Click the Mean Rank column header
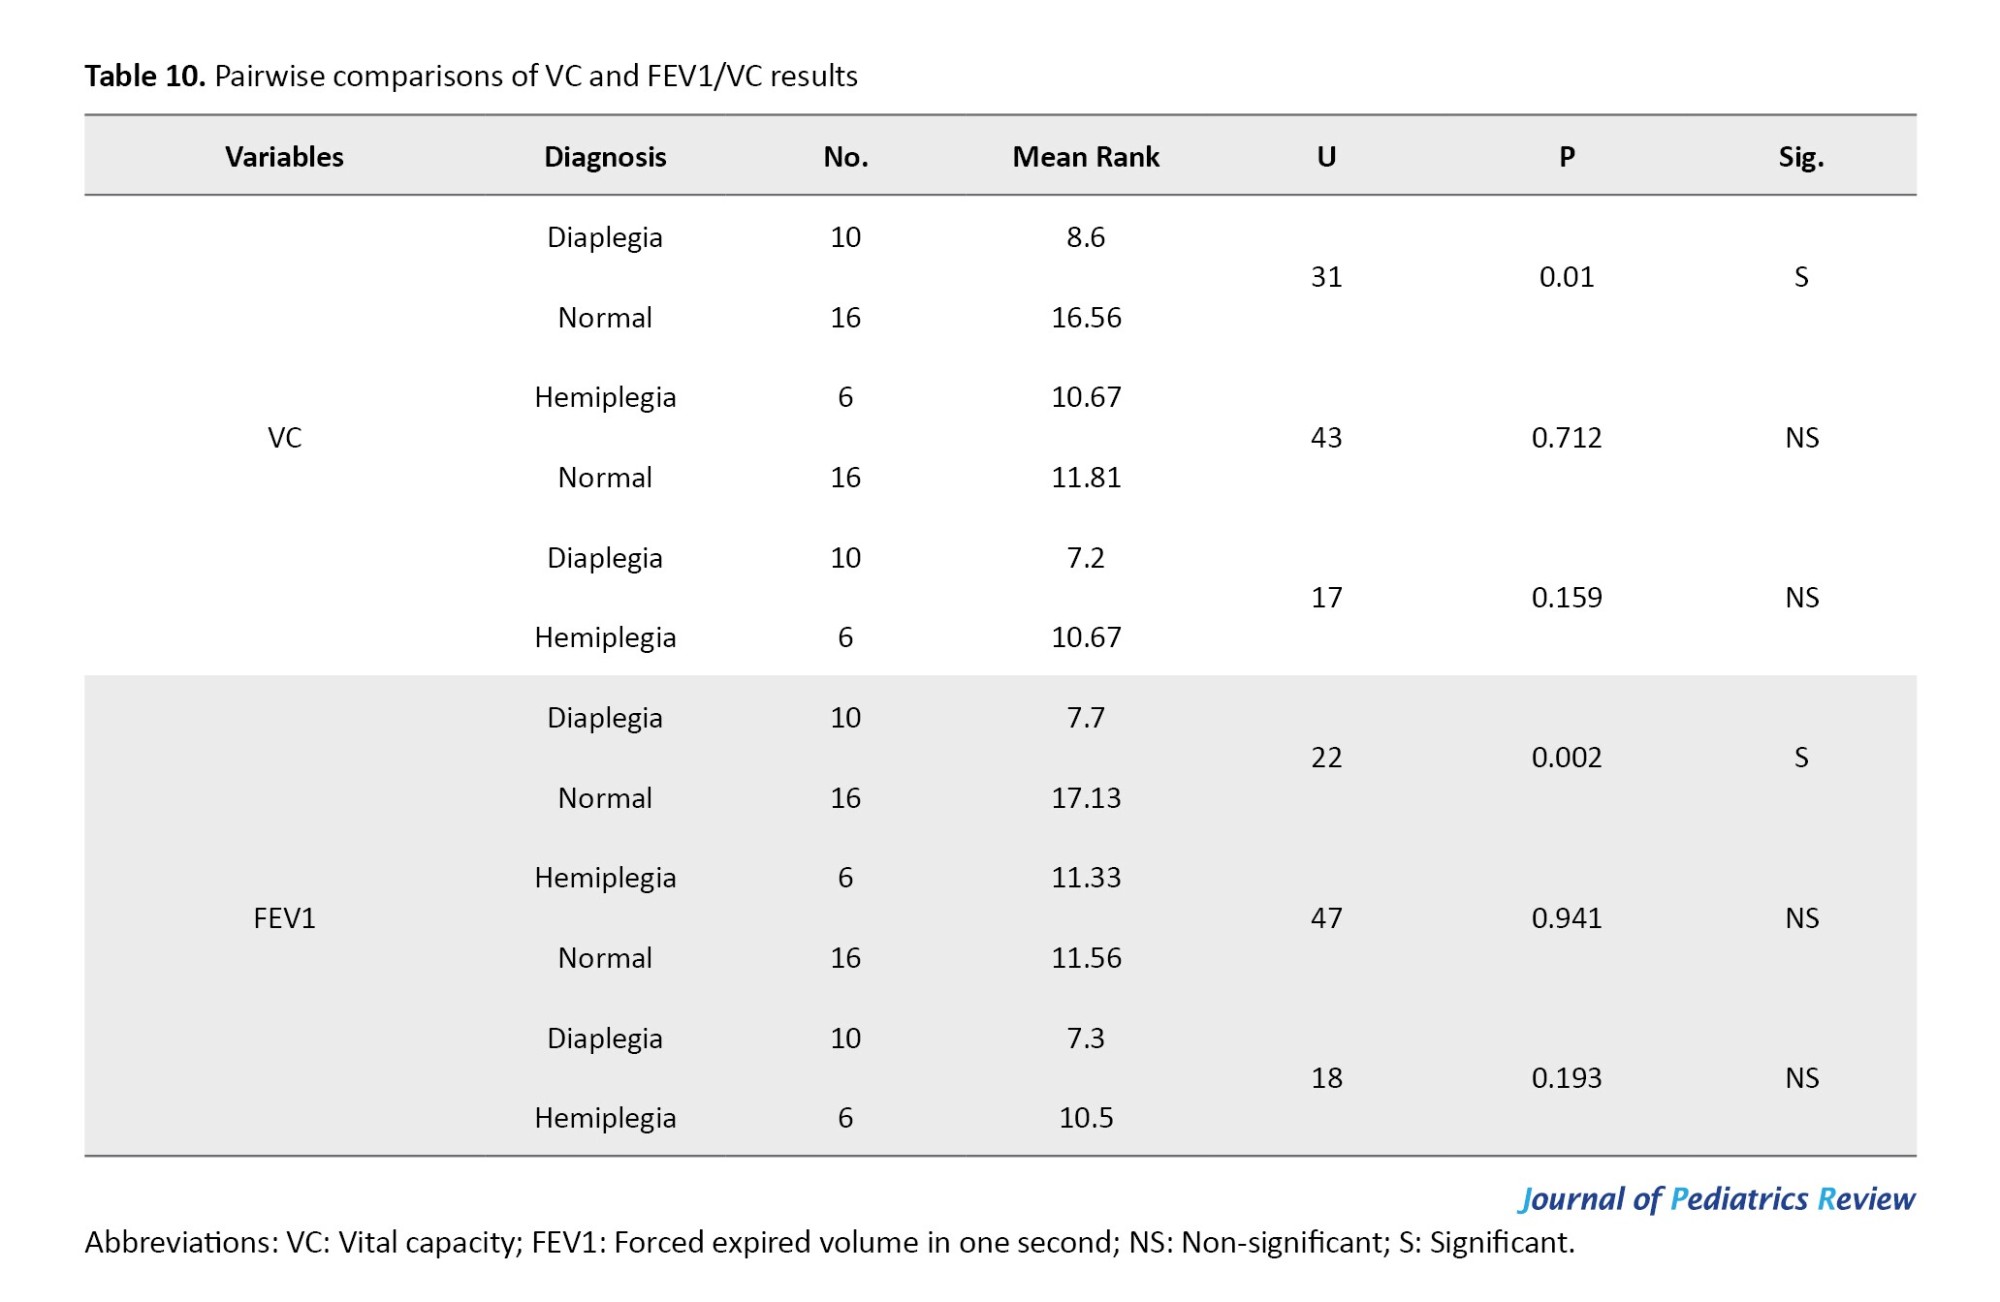 1085,157
